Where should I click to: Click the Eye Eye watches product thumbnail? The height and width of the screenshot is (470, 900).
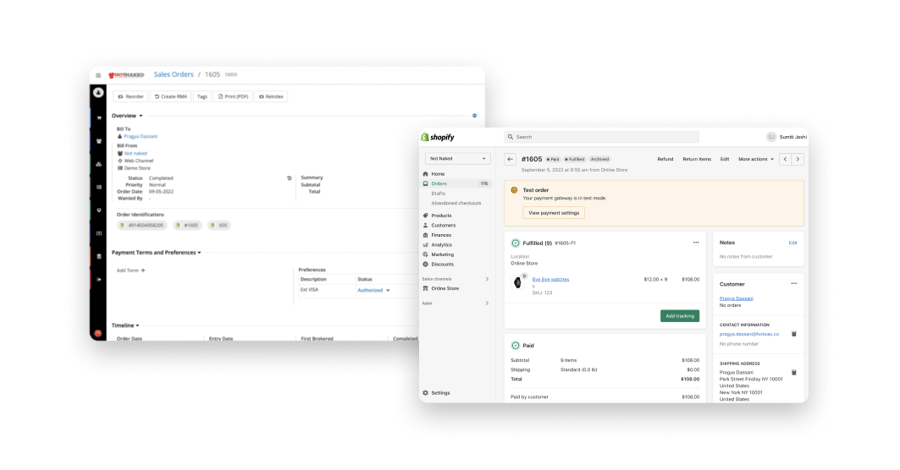click(x=517, y=282)
